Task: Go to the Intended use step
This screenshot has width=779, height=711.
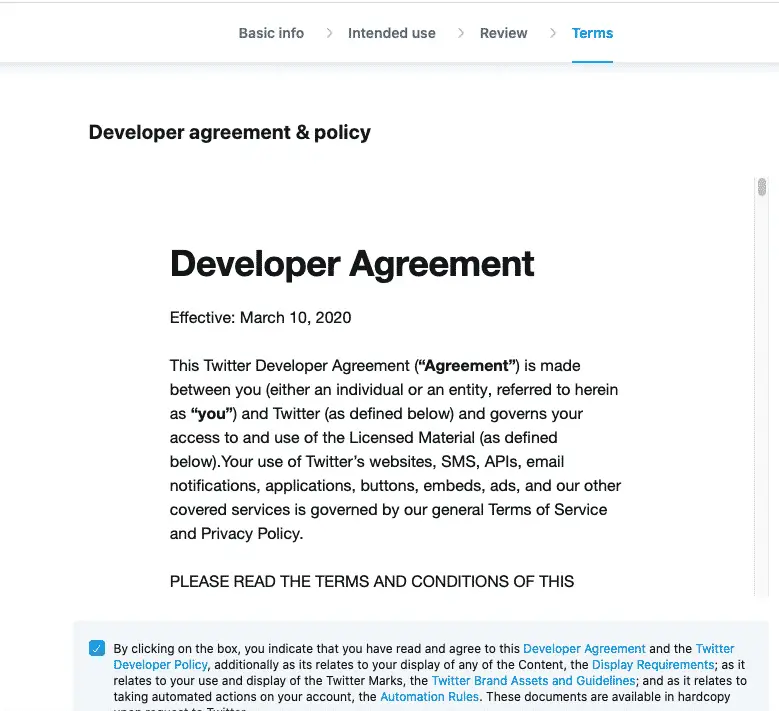Action: [x=391, y=33]
